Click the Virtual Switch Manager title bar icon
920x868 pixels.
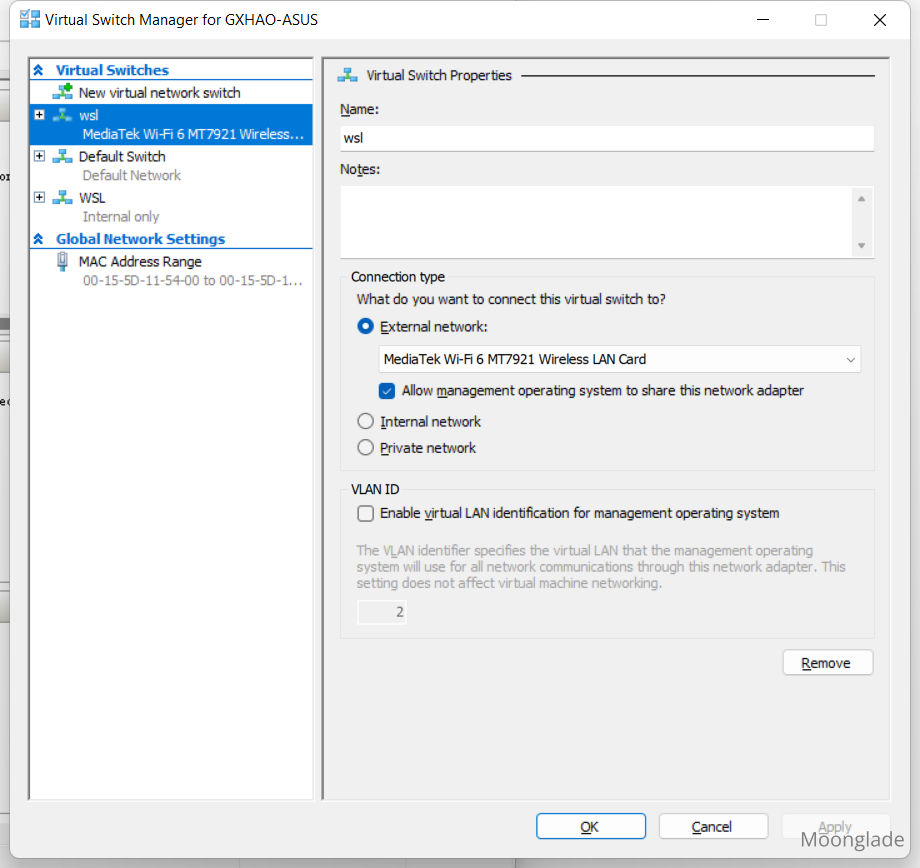[x=30, y=19]
